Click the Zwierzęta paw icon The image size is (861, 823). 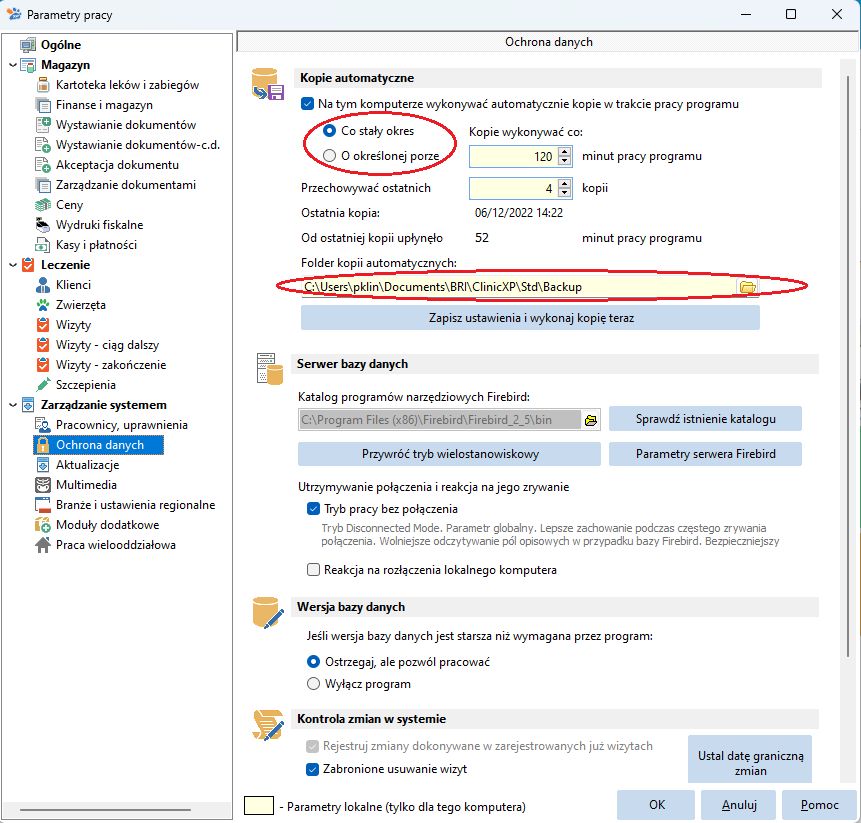click(x=43, y=305)
